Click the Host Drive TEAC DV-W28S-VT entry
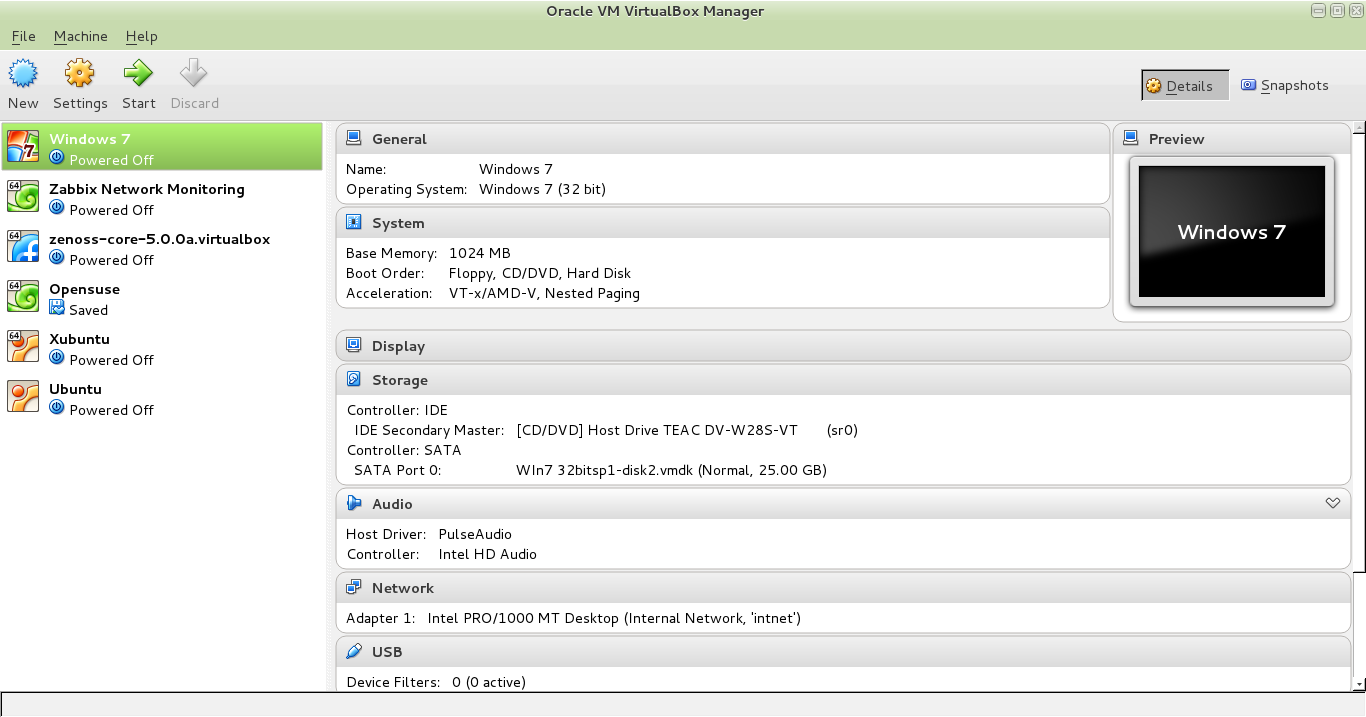 [687, 430]
